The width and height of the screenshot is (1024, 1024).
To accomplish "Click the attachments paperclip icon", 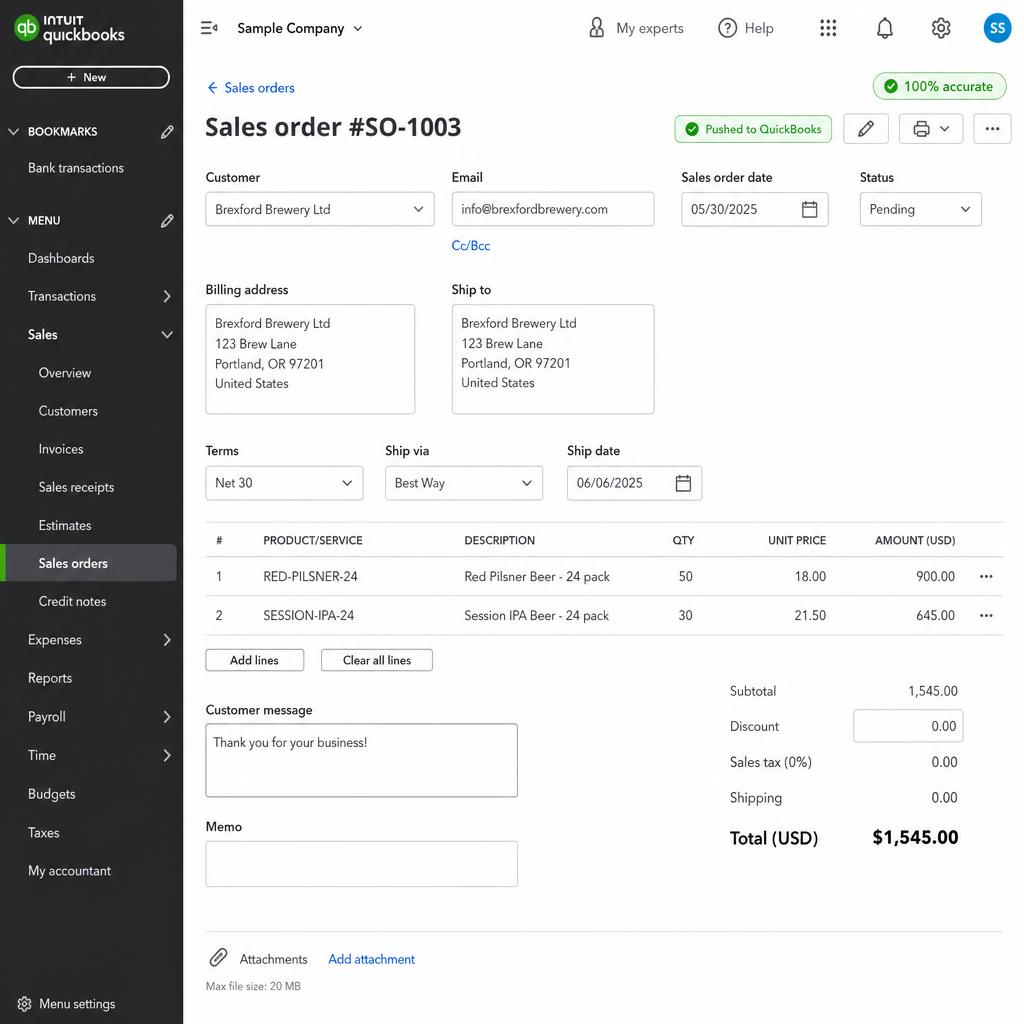I will (218, 957).
